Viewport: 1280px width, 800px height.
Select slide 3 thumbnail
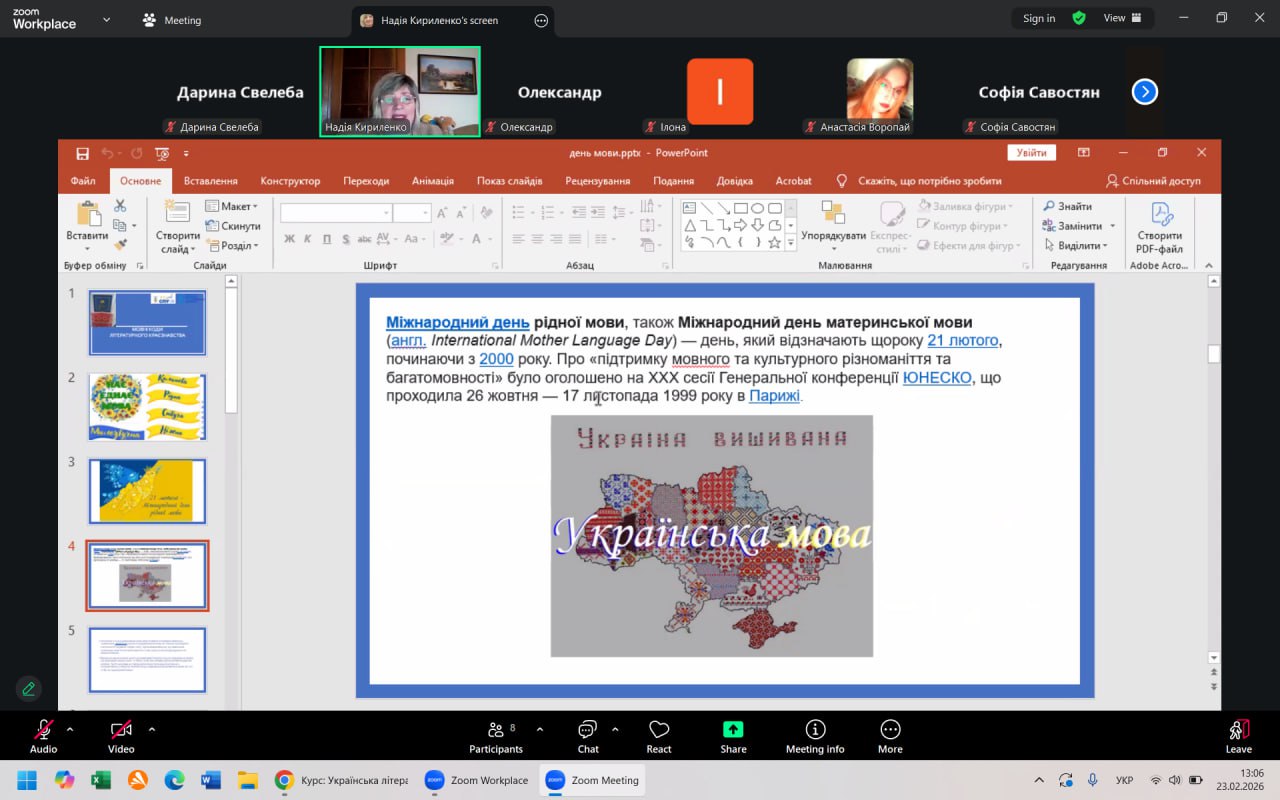(147, 491)
